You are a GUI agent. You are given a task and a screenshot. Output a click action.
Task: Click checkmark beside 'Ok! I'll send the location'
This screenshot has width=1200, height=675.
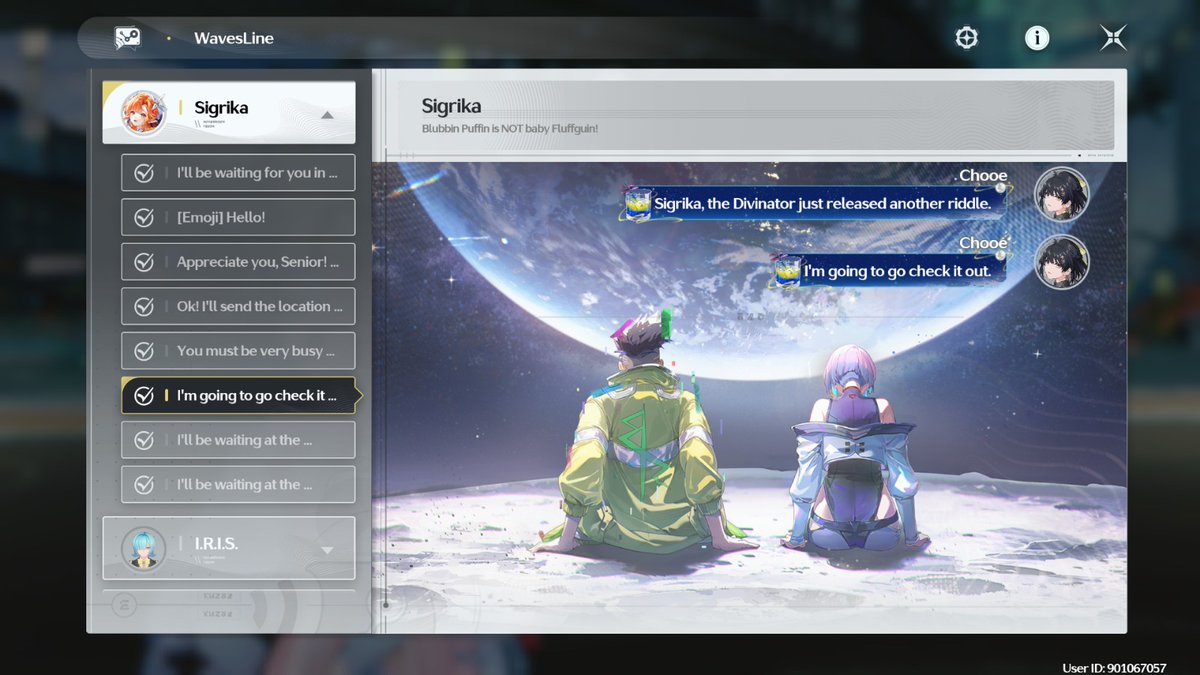coord(144,306)
